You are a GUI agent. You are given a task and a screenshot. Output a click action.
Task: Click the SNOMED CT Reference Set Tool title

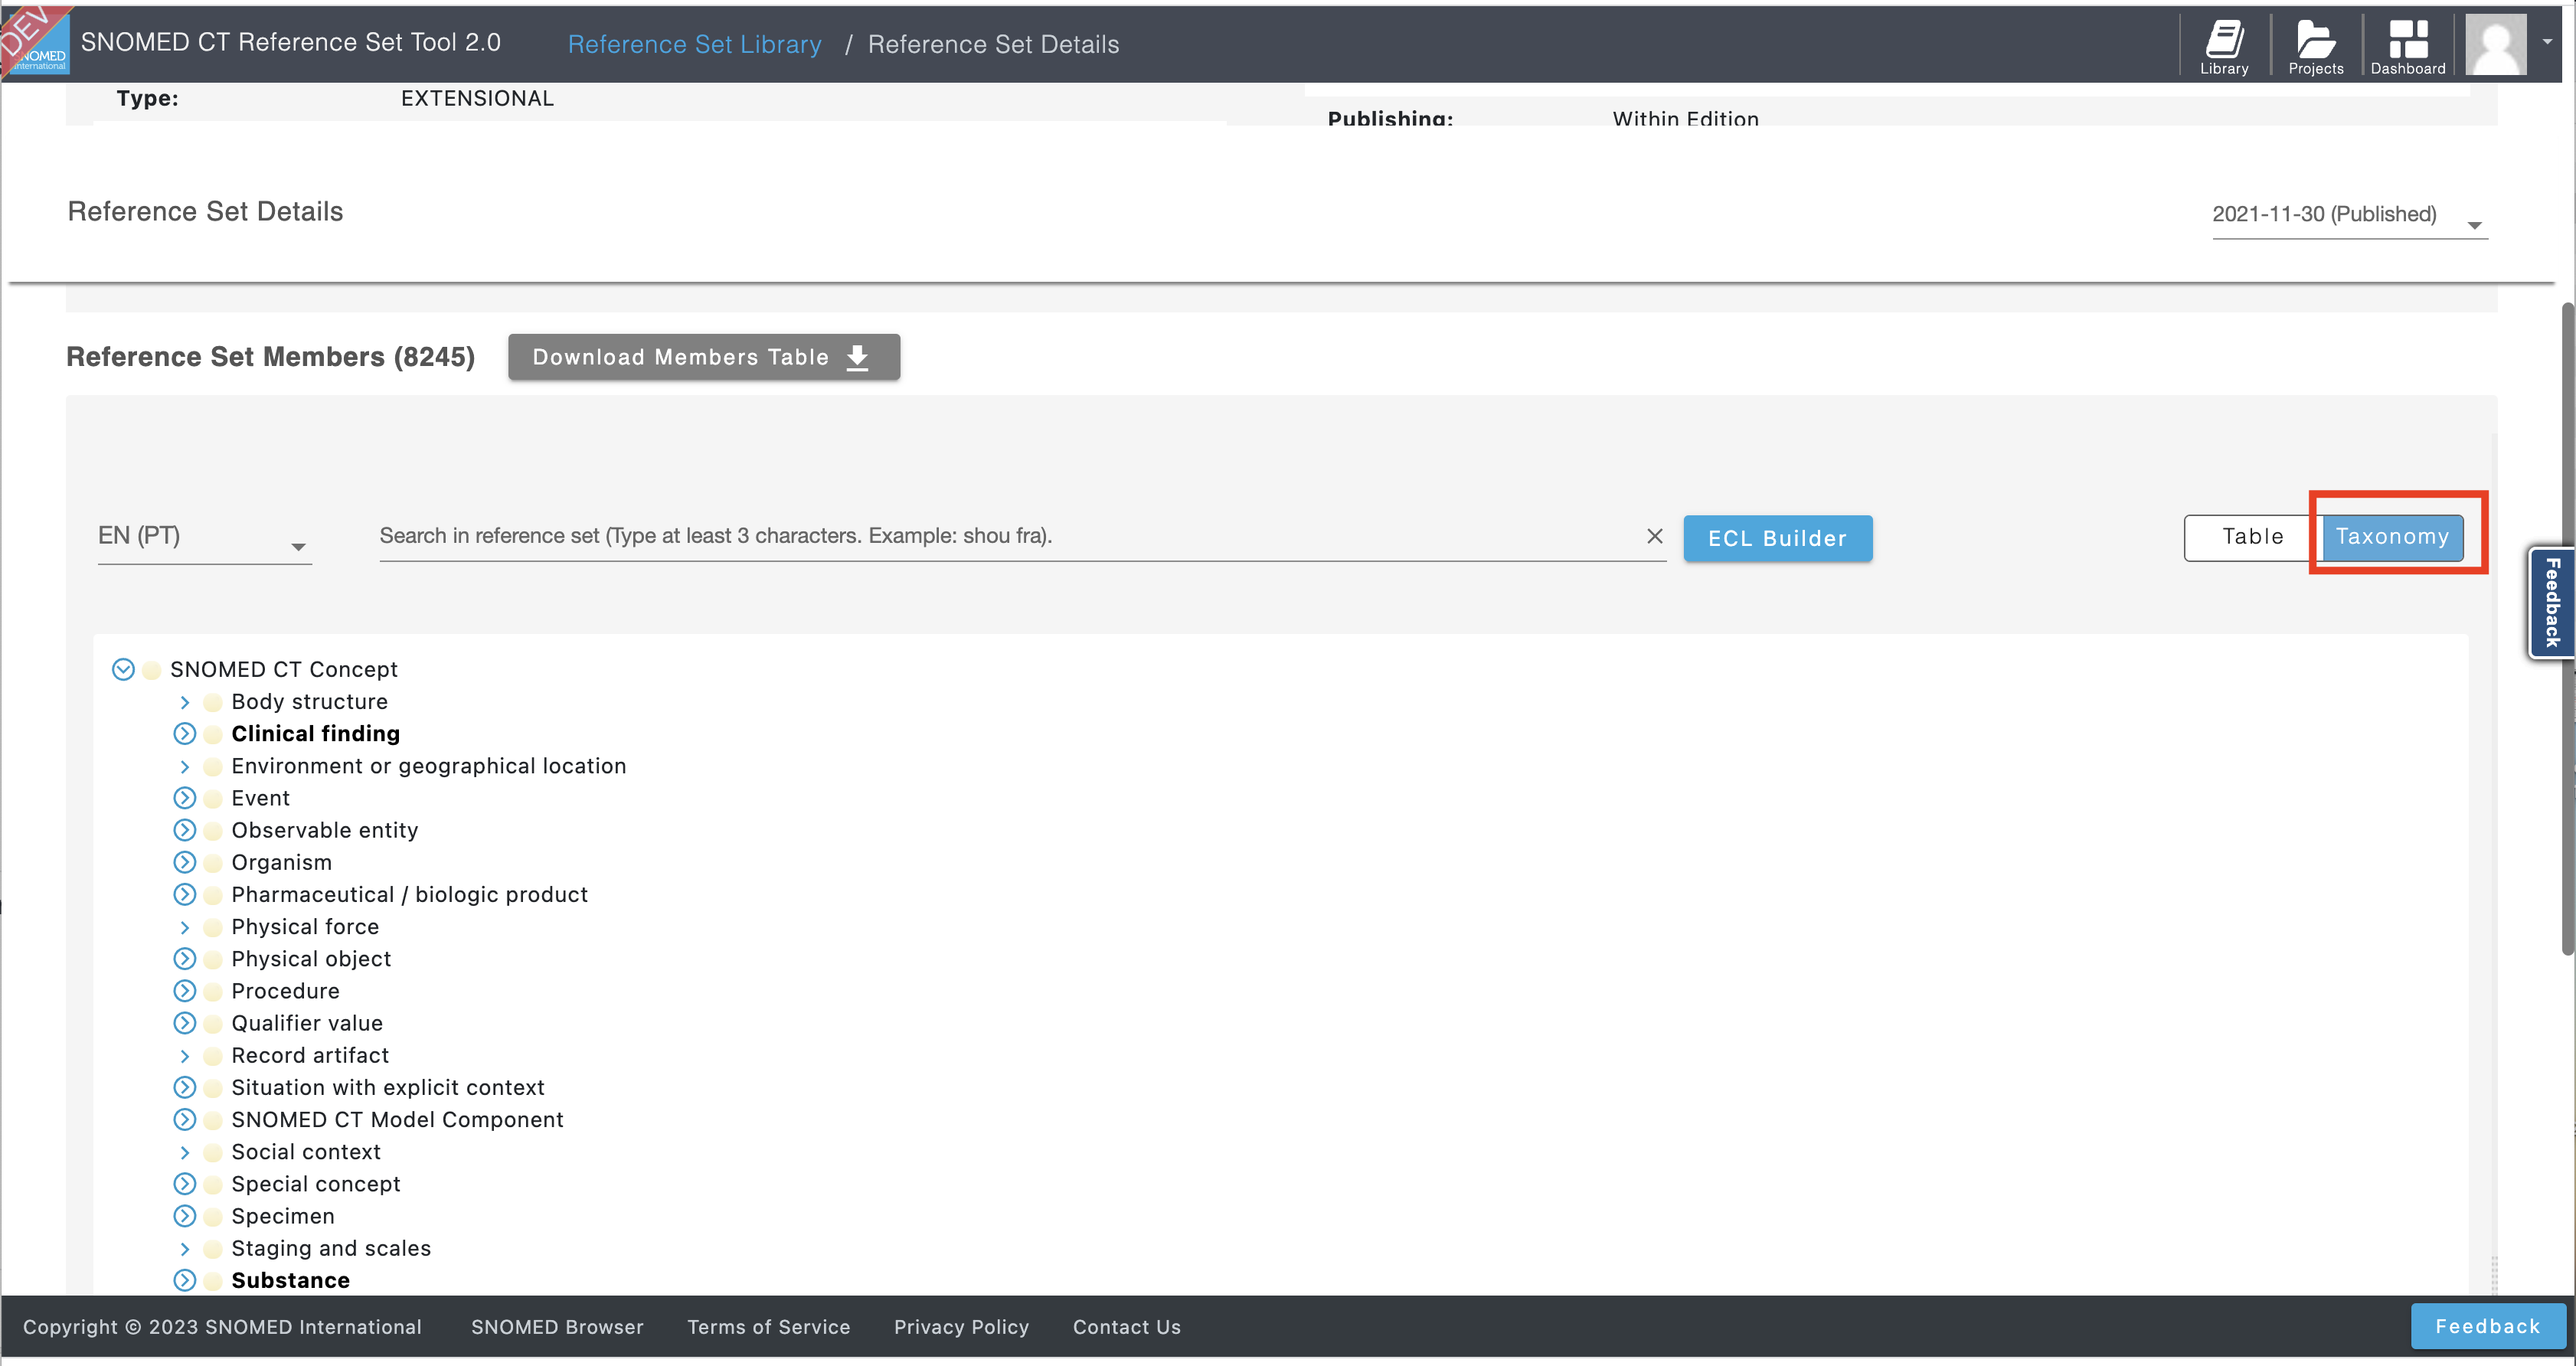tap(290, 42)
